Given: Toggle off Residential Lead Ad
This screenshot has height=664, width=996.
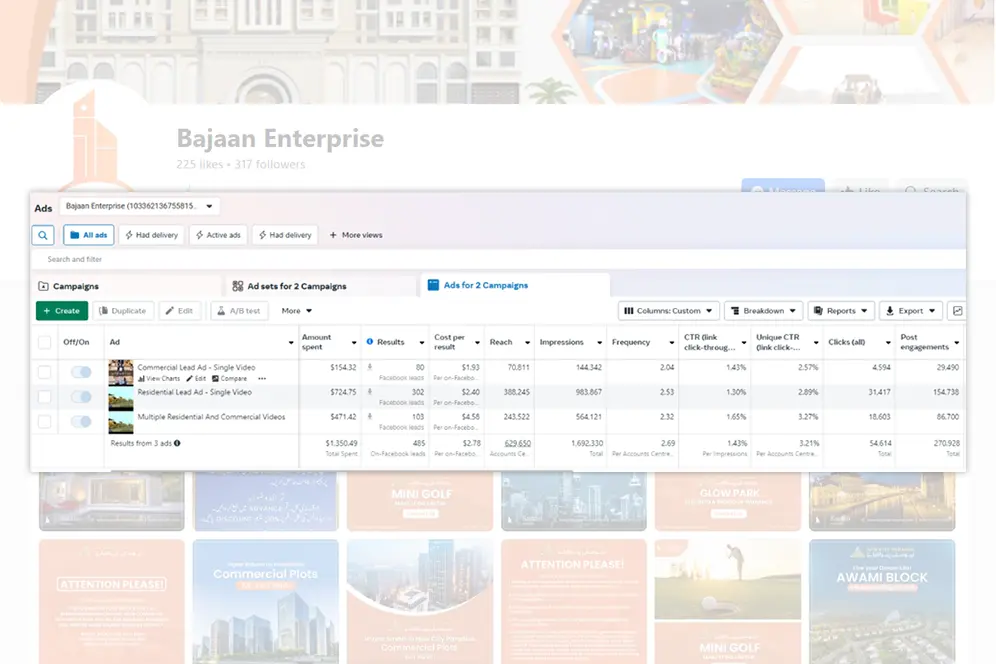Looking at the screenshot, I should pyautogui.click(x=81, y=396).
